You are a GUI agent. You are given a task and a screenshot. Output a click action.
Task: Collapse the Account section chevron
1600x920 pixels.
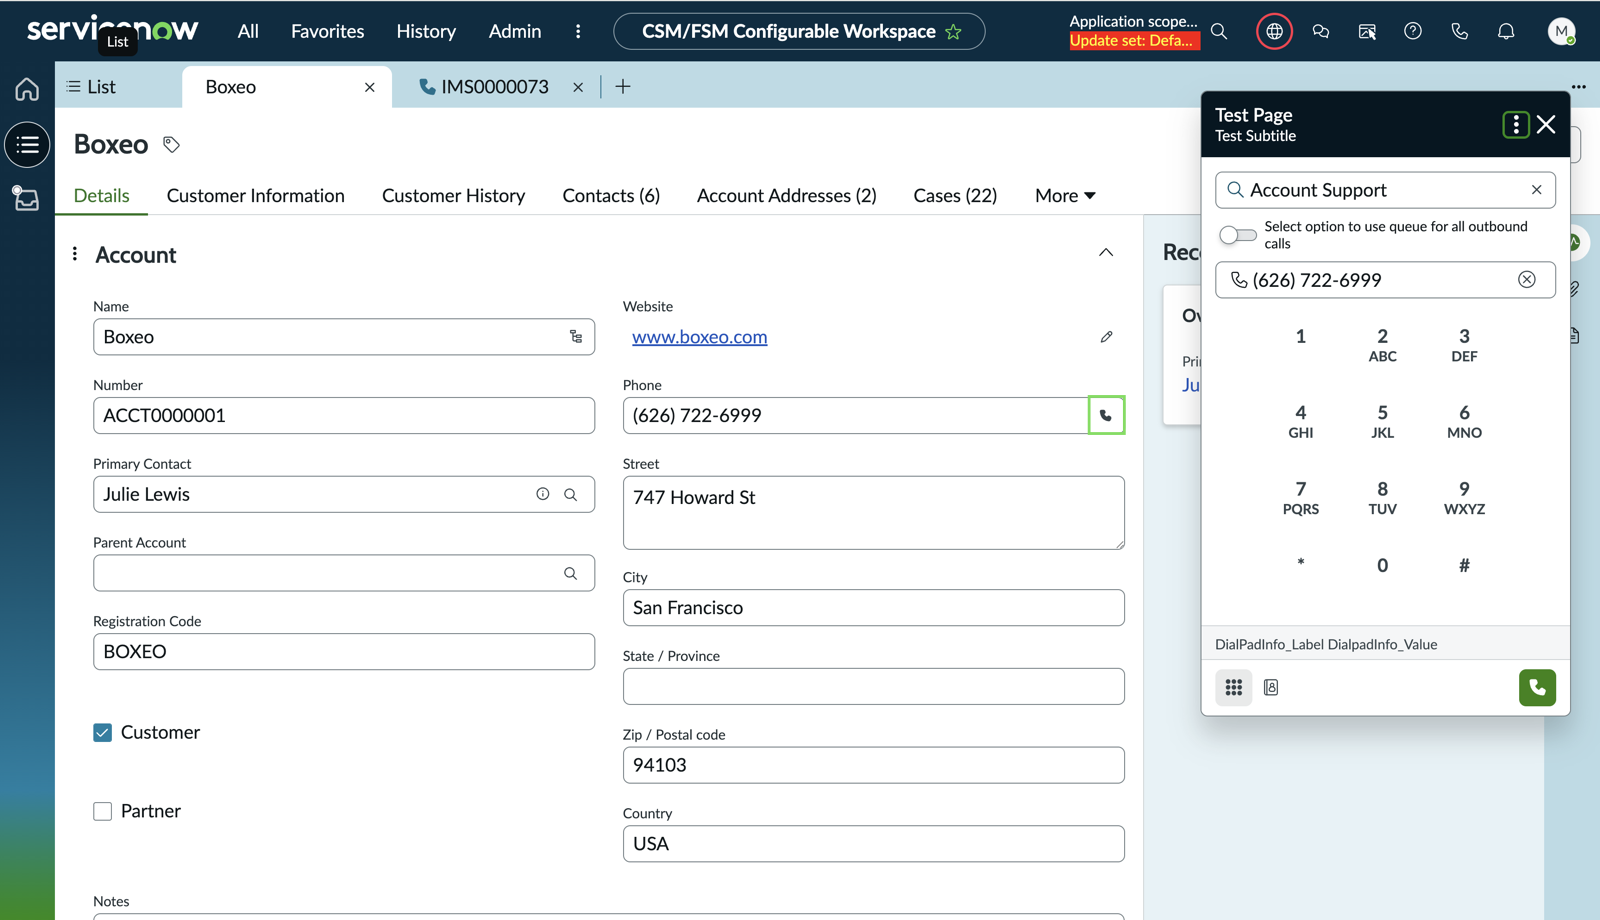[x=1106, y=253]
